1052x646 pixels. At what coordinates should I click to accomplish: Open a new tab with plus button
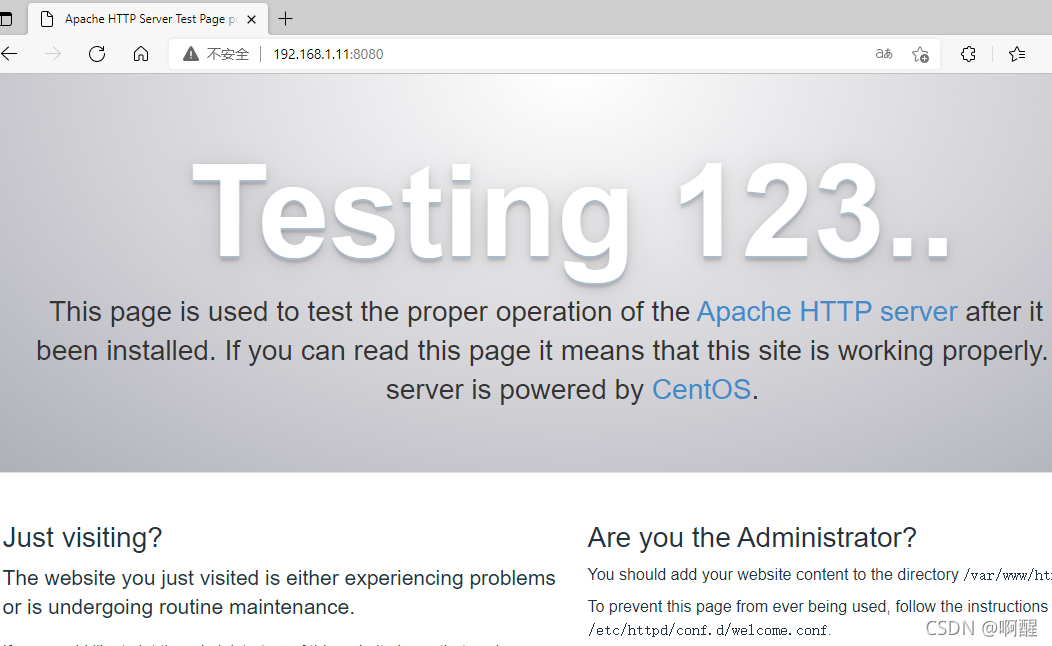click(285, 19)
